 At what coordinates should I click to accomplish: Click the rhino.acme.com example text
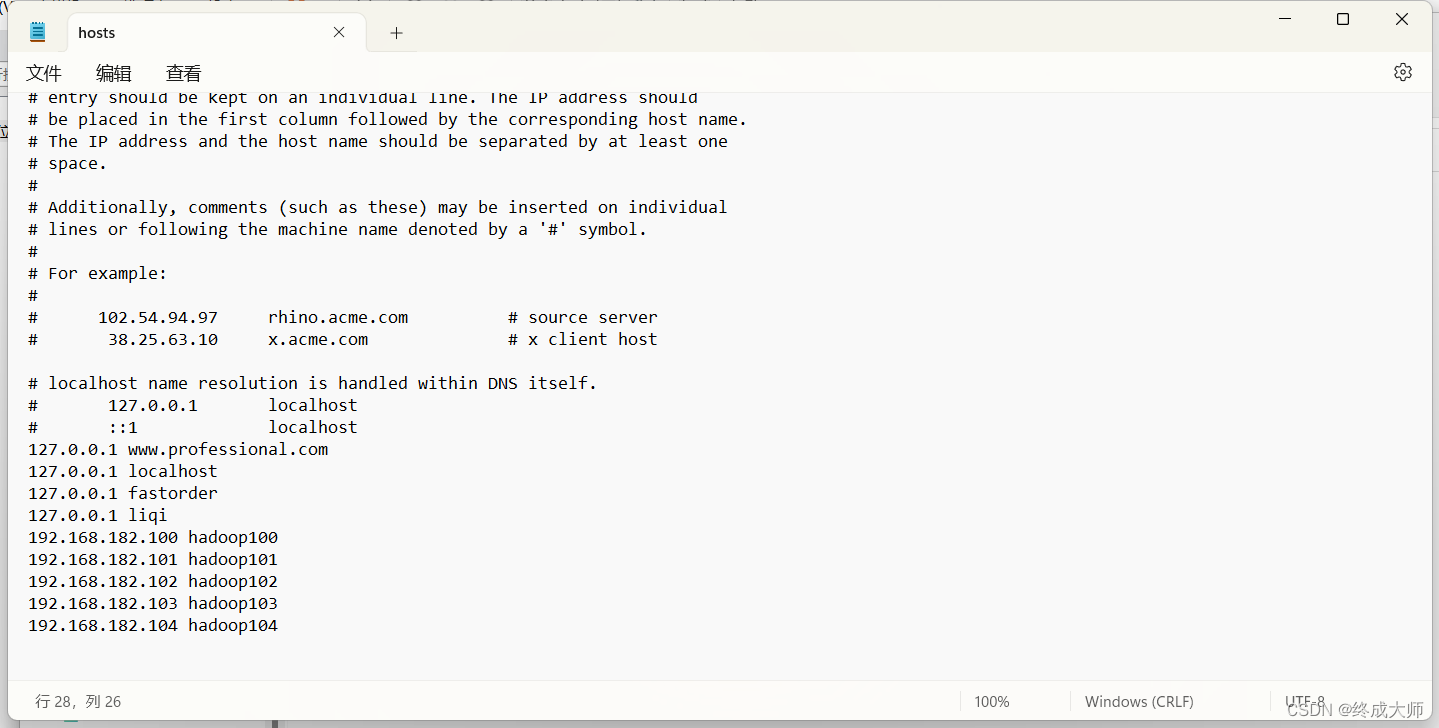tap(338, 317)
